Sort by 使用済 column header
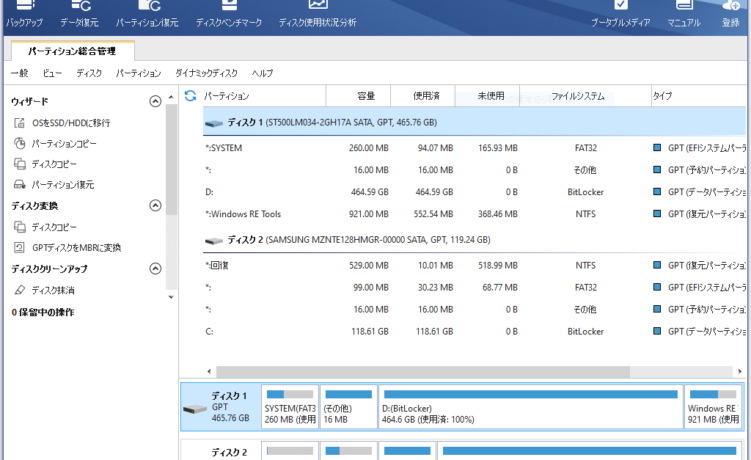 (x=423, y=96)
